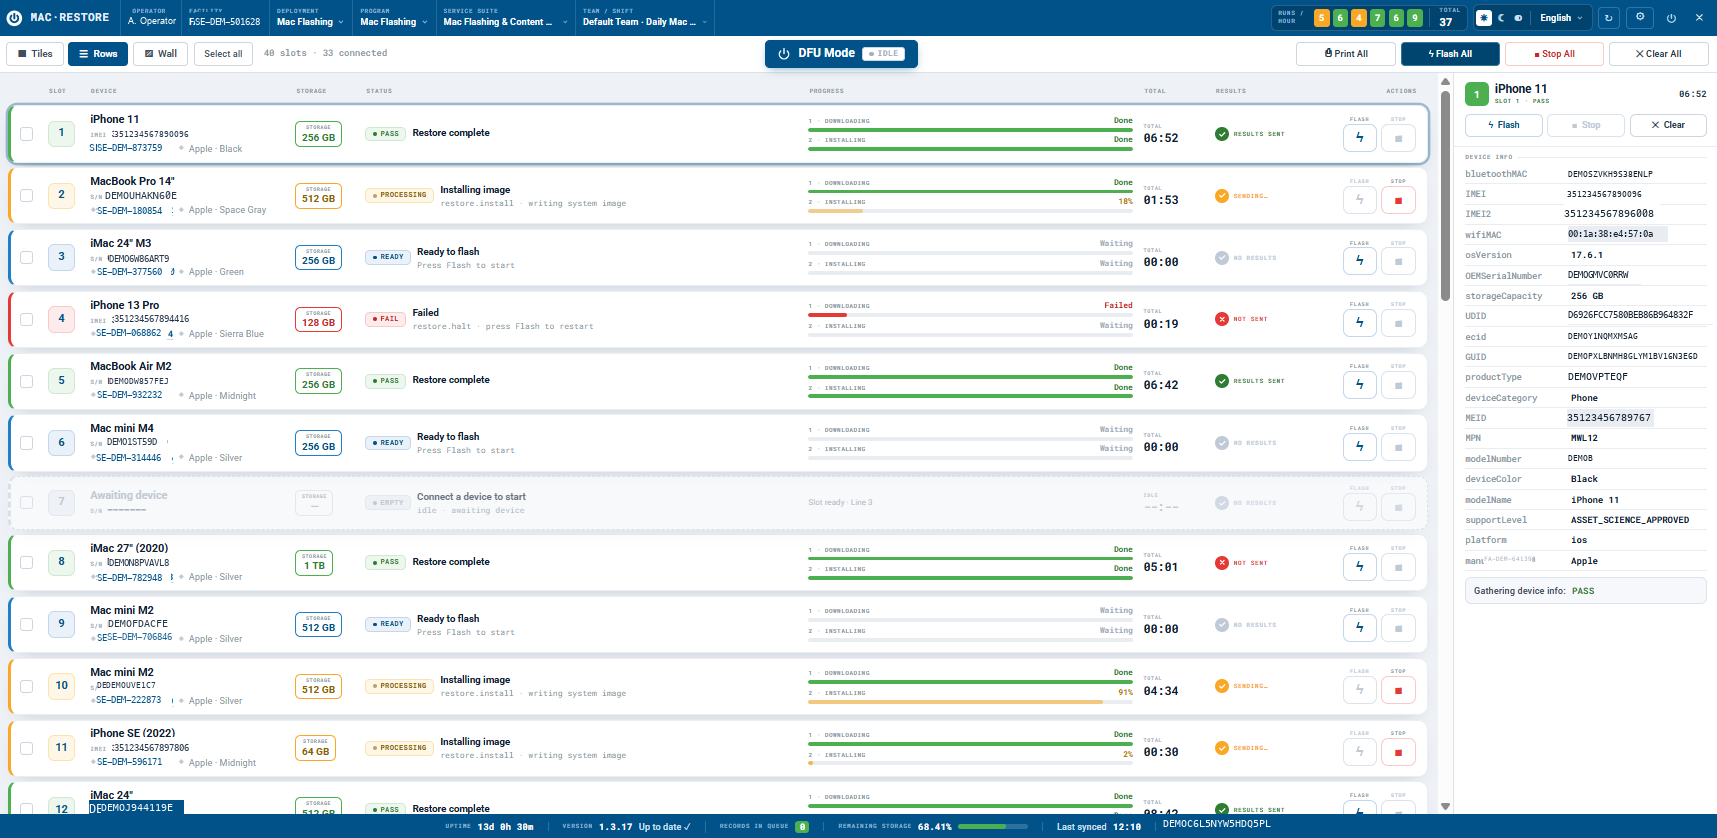Stop the MacBook Pro 14" flashing process
Viewport: 1717px width, 838px height.
(x=1398, y=200)
